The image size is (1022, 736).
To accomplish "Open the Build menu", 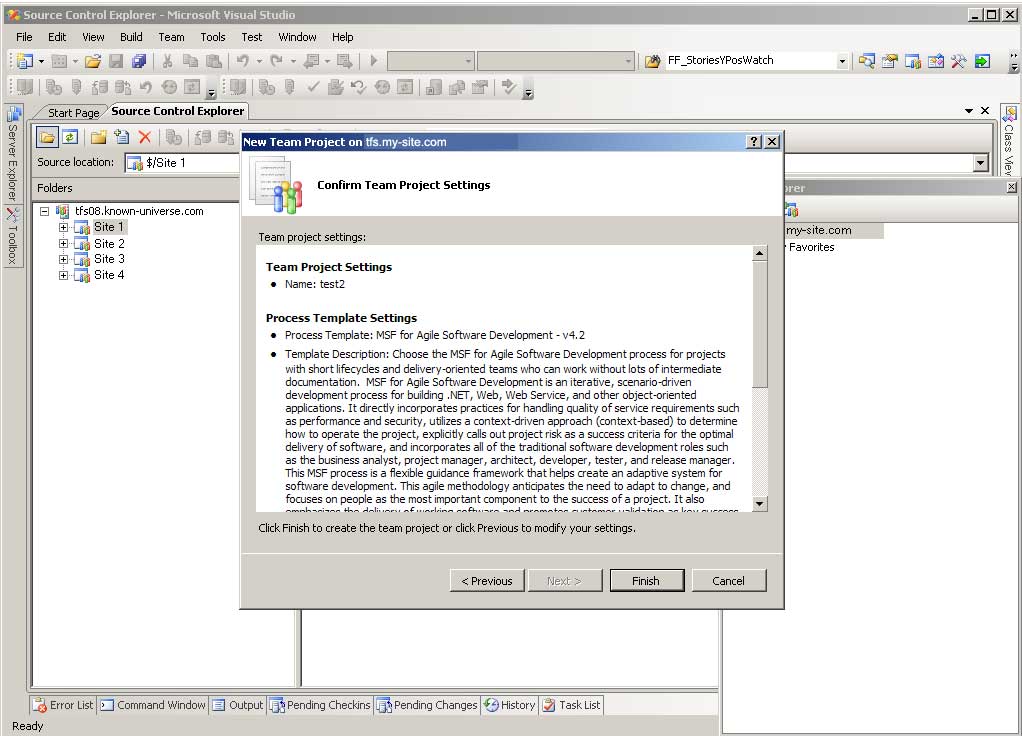I will click(131, 37).
